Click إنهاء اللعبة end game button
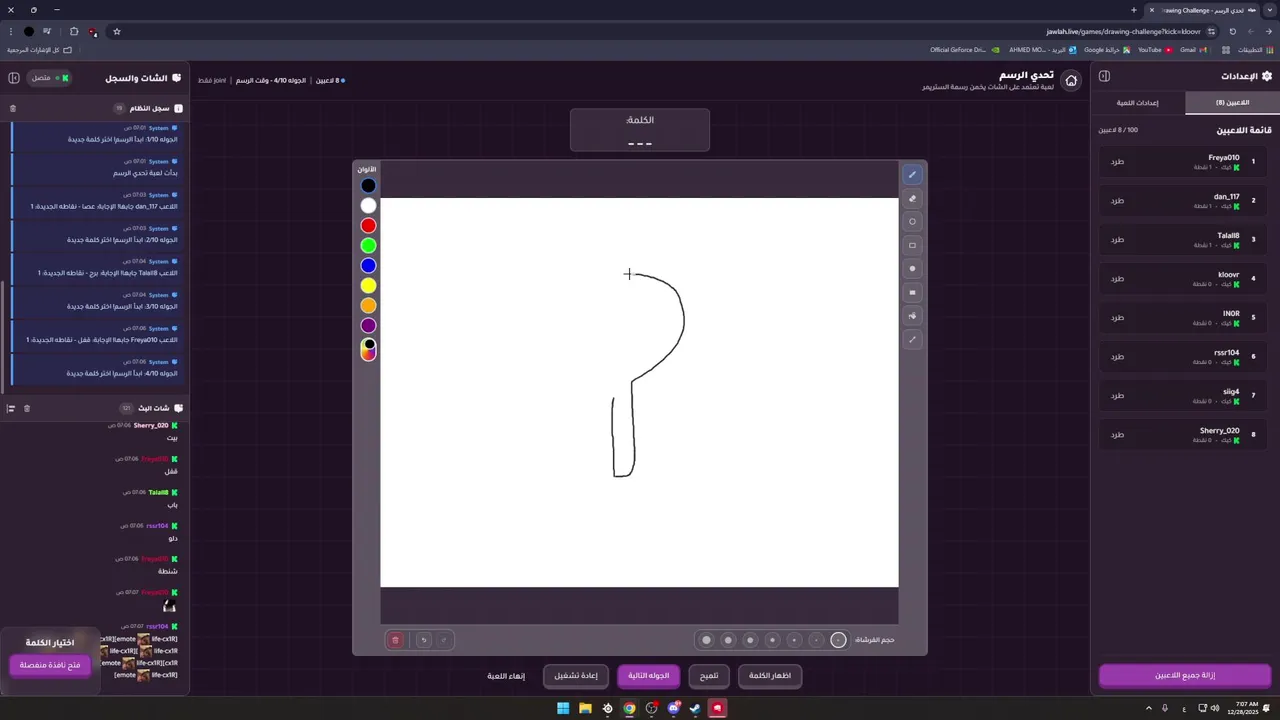Screen dimensions: 1280x720 [x=506, y=676]
